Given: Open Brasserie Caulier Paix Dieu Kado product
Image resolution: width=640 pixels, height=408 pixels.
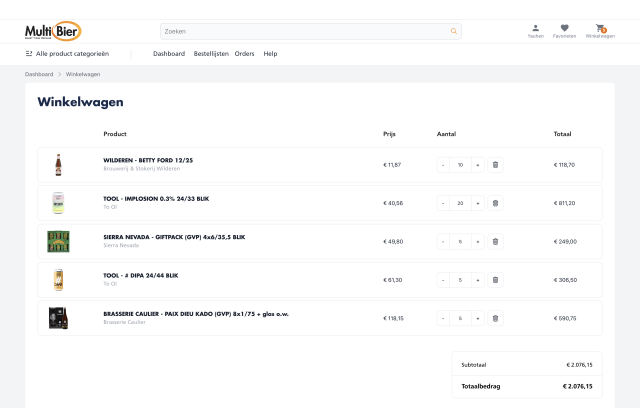Looking at the screenshot, I should tap(196, 314).
